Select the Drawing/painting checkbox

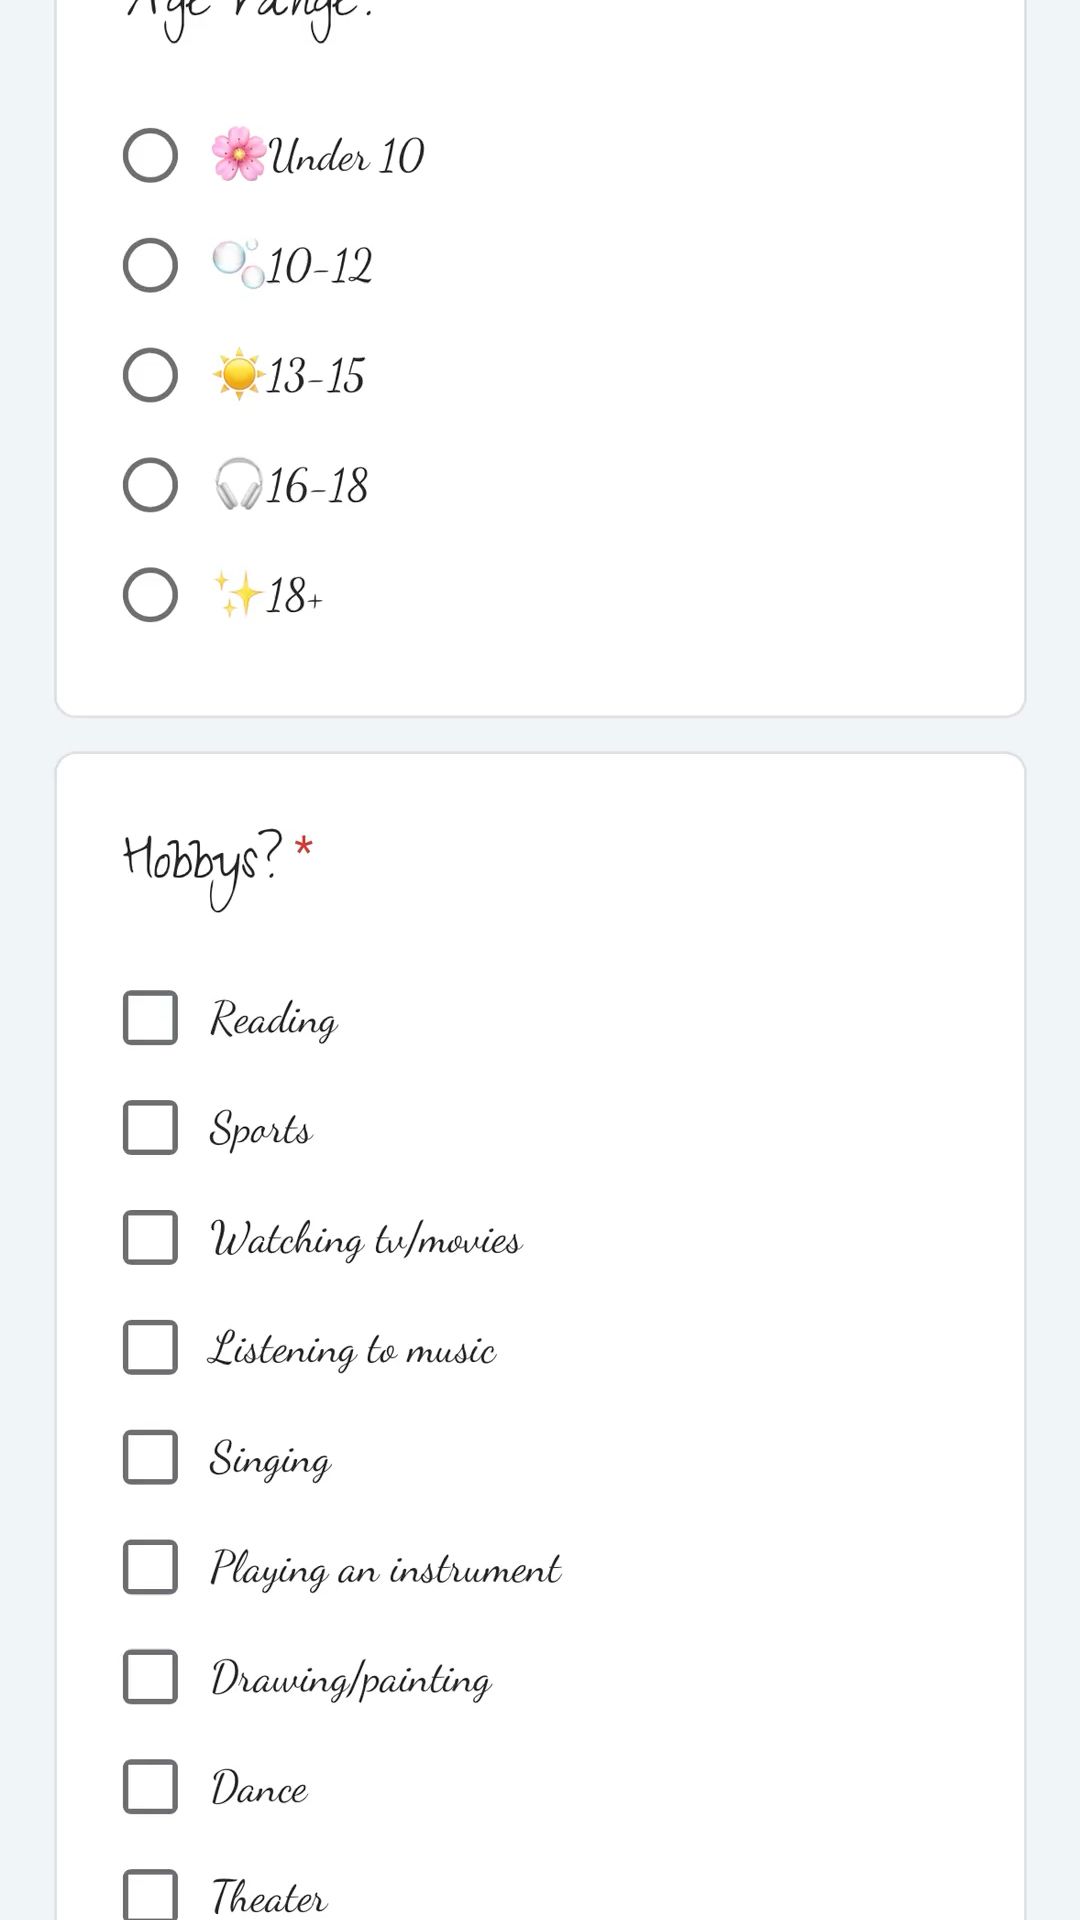(x=150, y=1677)
